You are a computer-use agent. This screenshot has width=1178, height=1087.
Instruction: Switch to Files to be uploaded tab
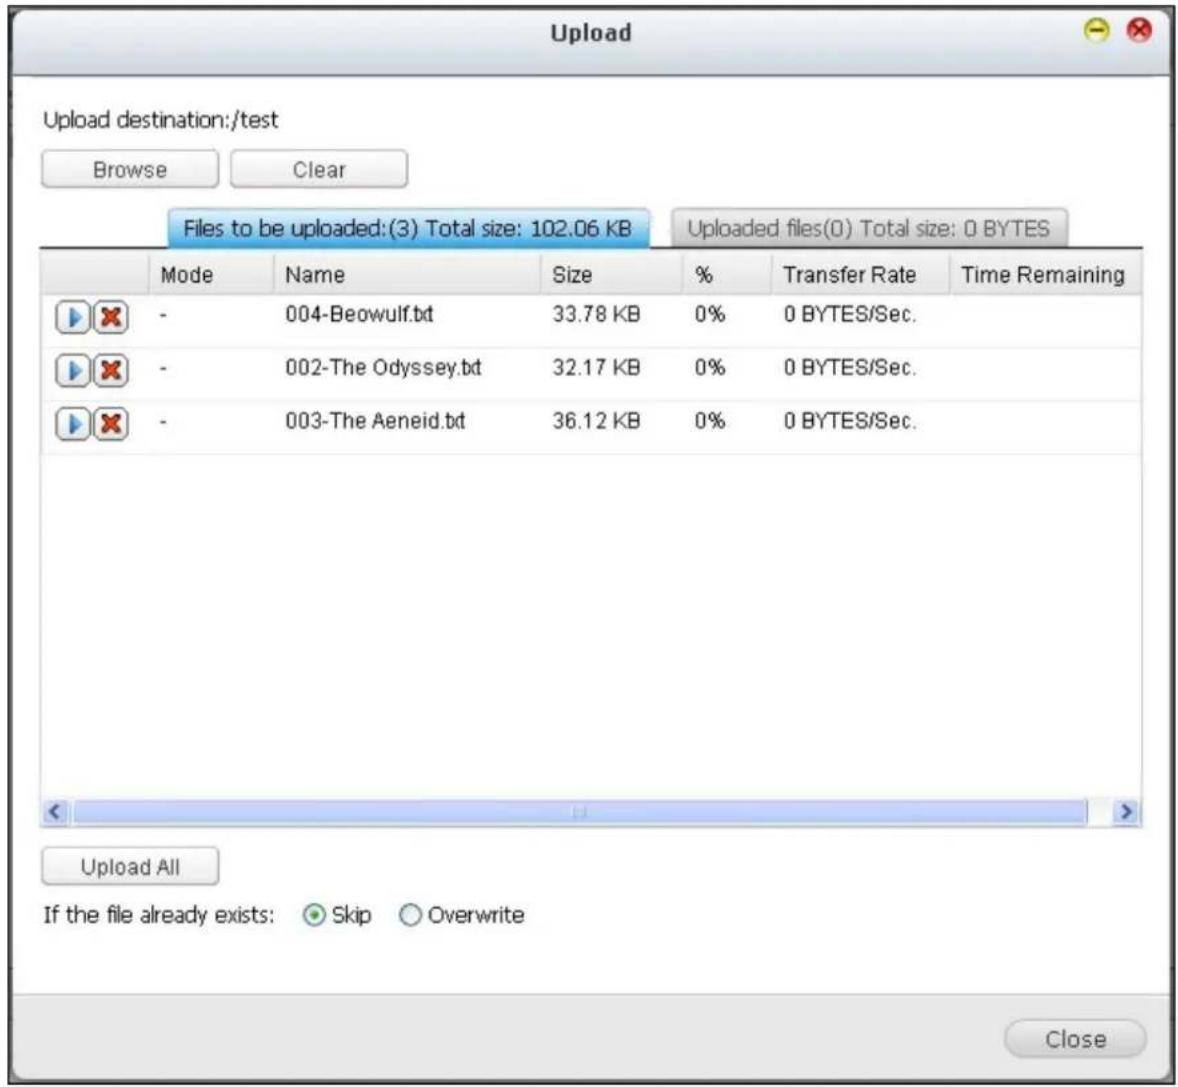408,228
